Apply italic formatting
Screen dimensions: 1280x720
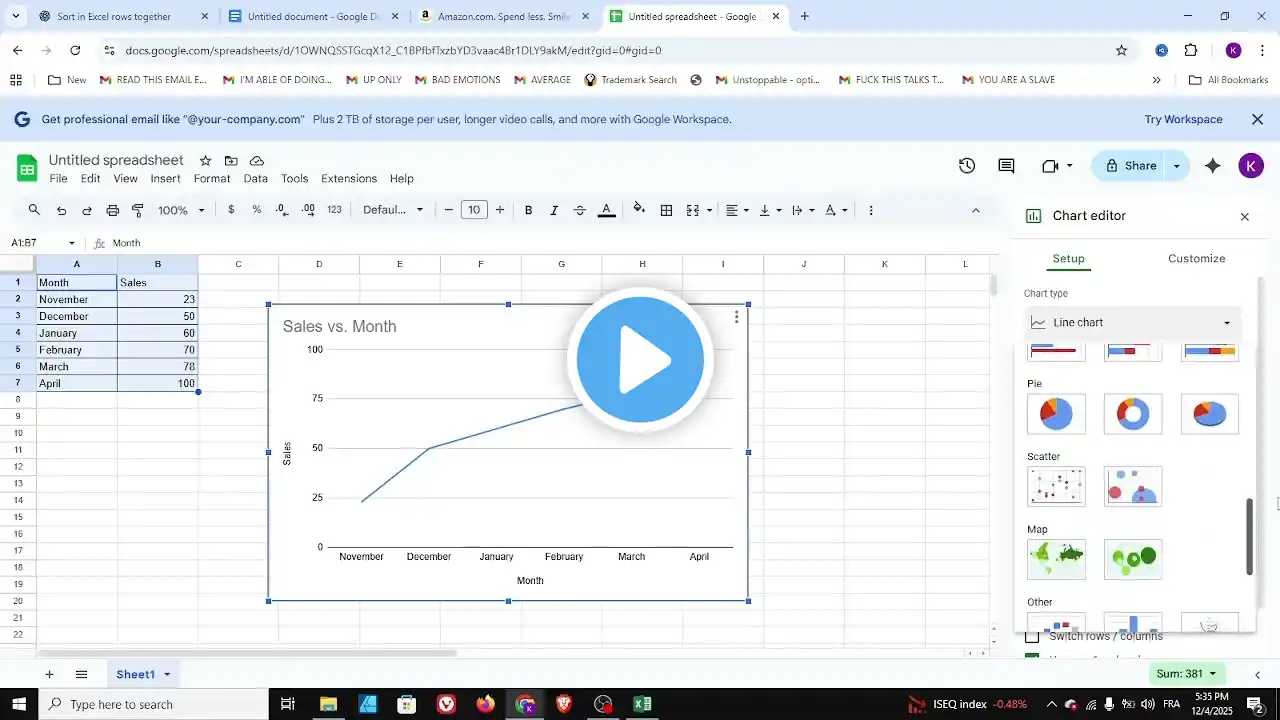tap(554, 210)
